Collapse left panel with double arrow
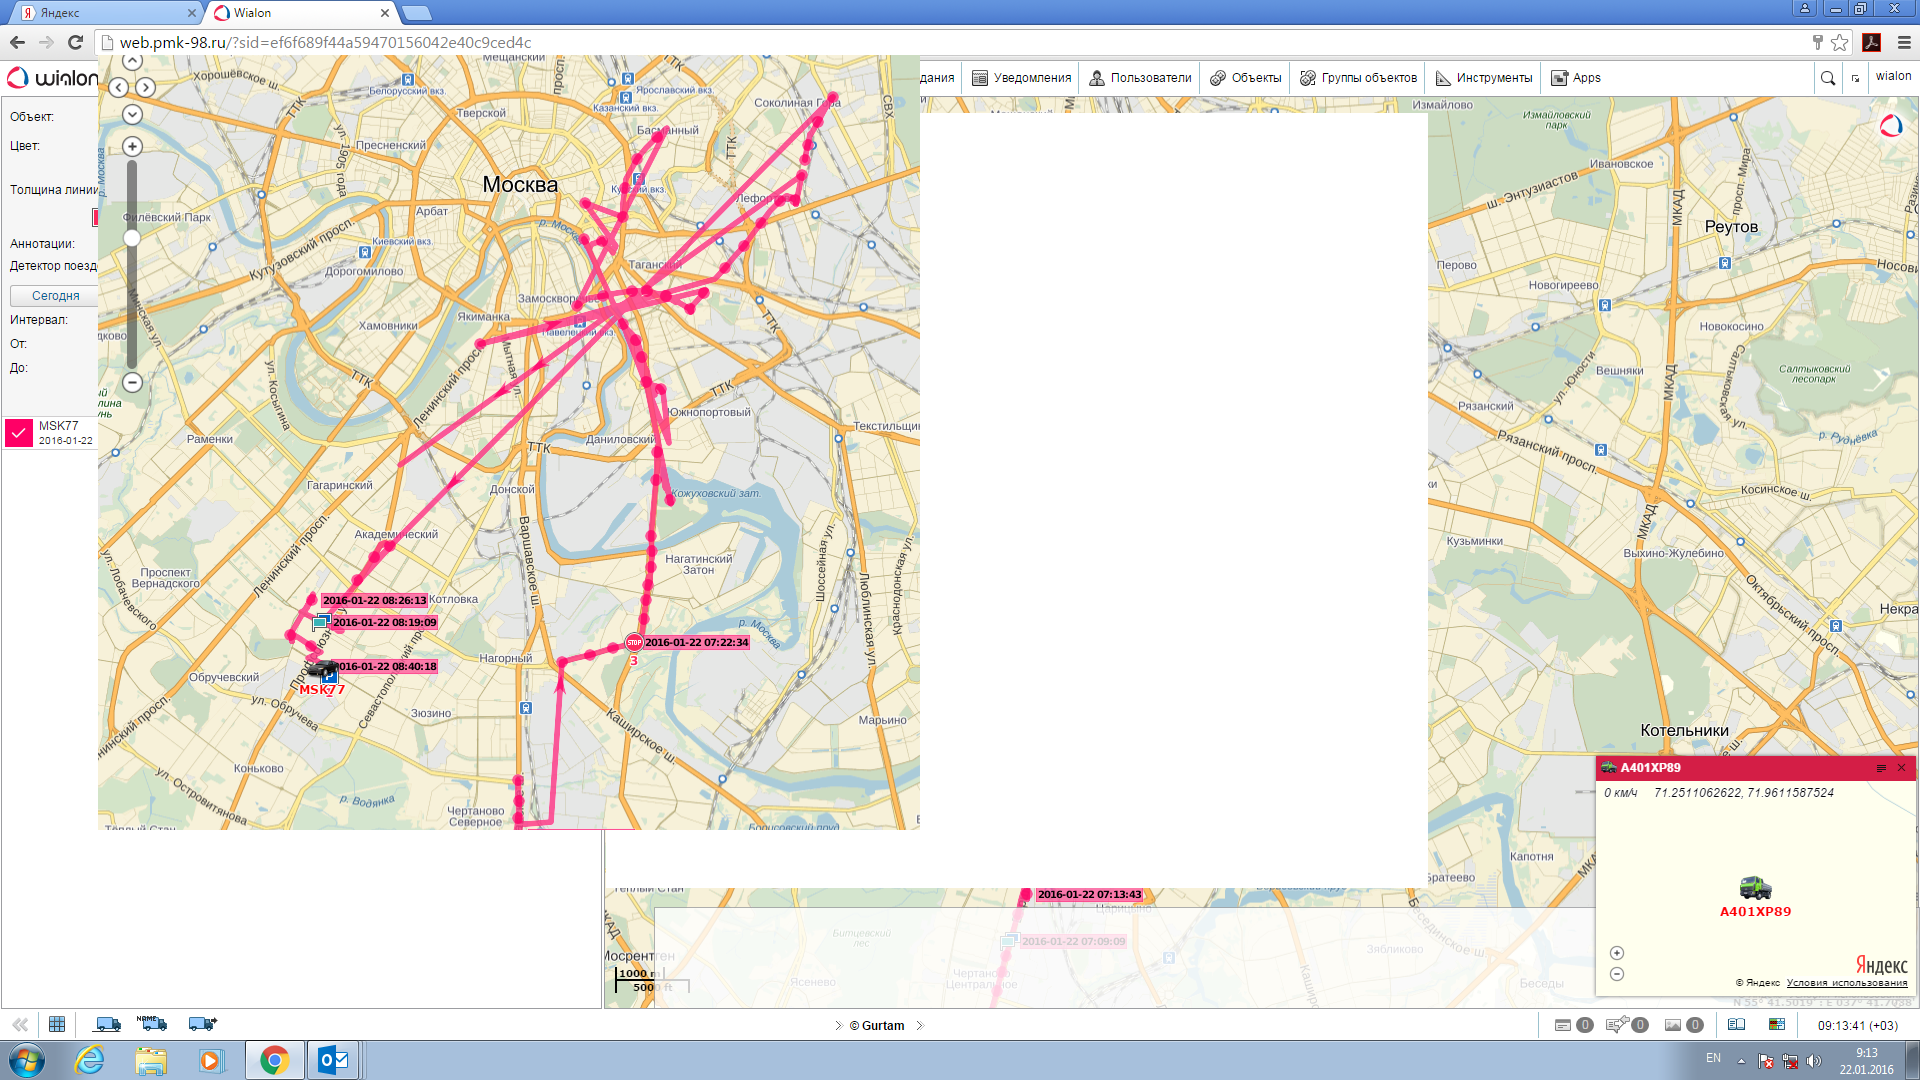The width and height of the screenshot is (1920, 1080). [20, 1024]
